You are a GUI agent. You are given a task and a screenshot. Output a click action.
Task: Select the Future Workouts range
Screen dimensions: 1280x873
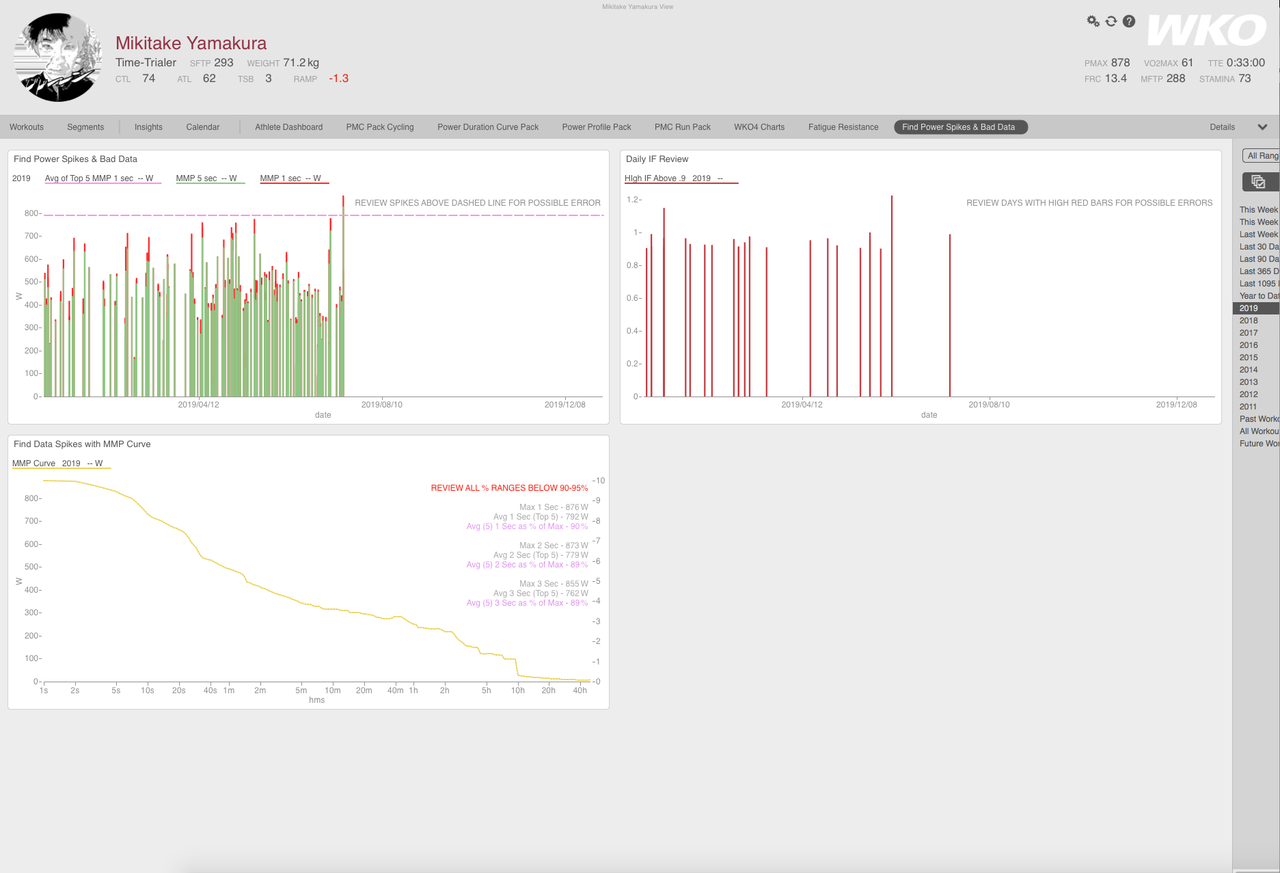tap(1259, 444)
